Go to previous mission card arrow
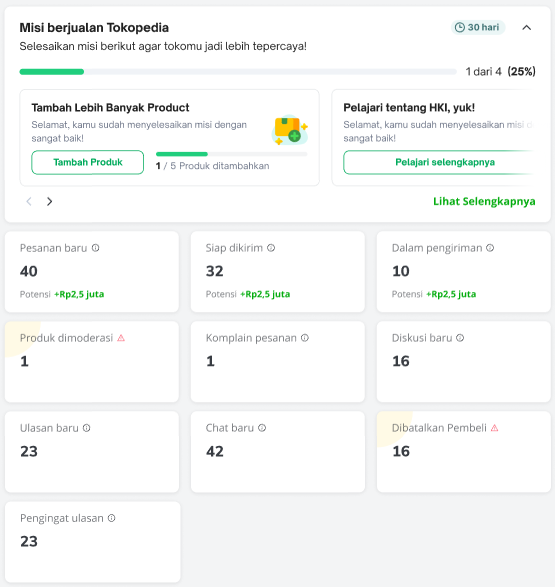 click(x=29, y=201)
